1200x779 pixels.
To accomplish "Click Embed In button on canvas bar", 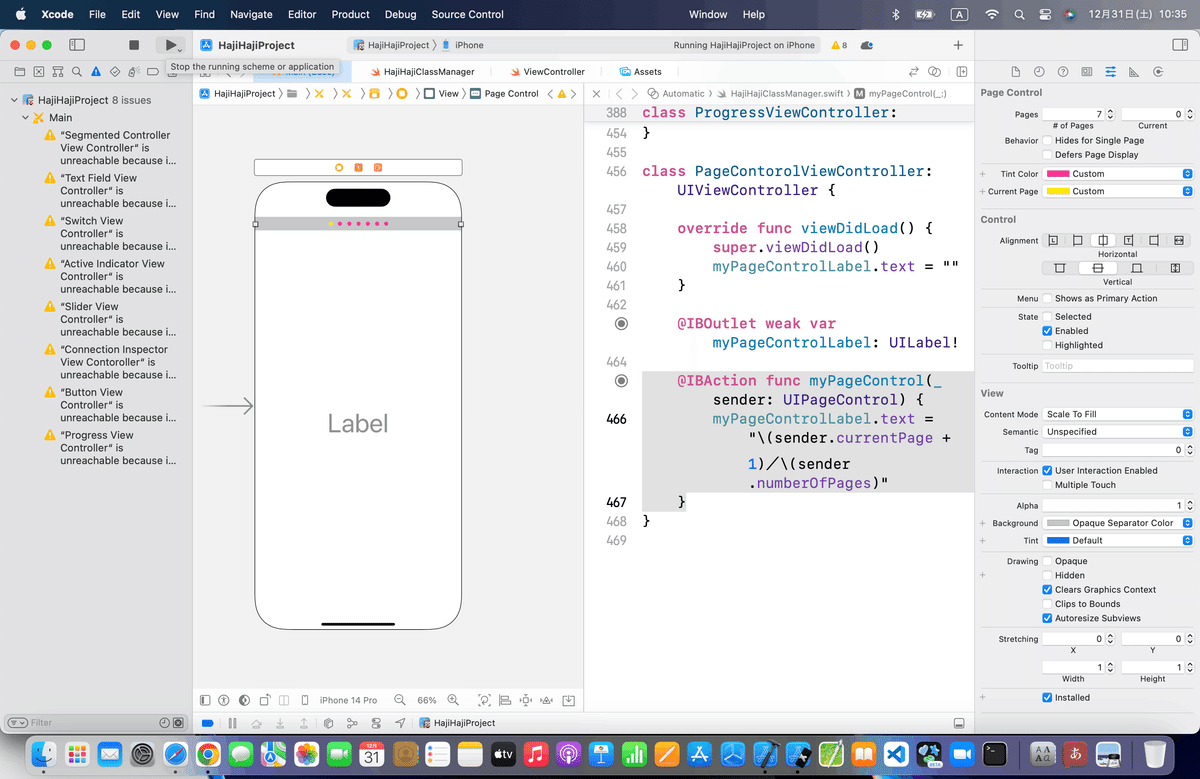I will click(x=568, y=700).
